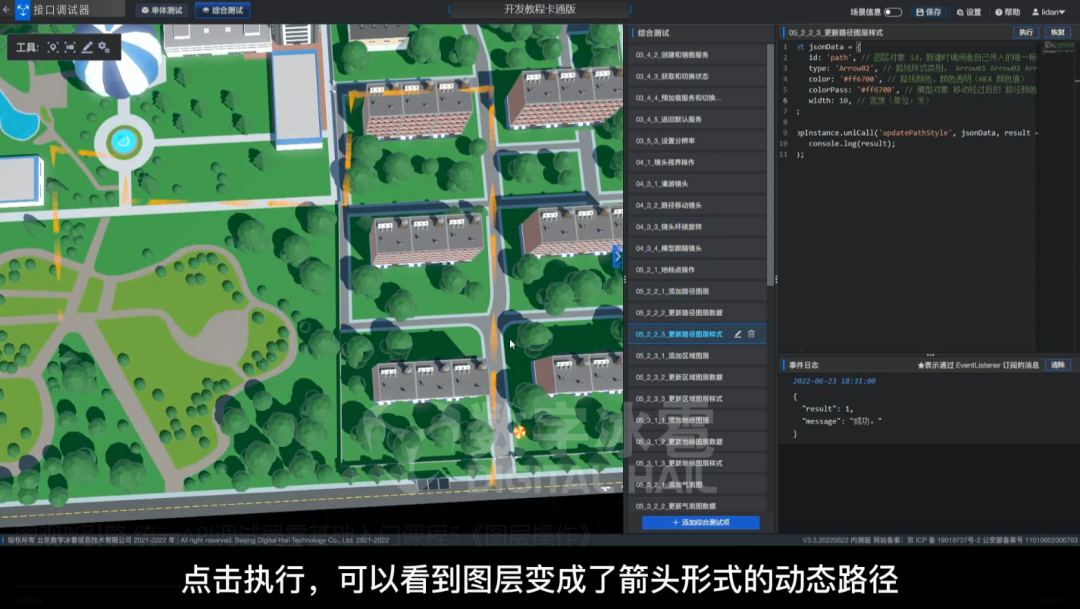Select the 03_4_3_获取和切换状态 item
The height and width of the screenshot is (609, 1080).
pos(696,76)
